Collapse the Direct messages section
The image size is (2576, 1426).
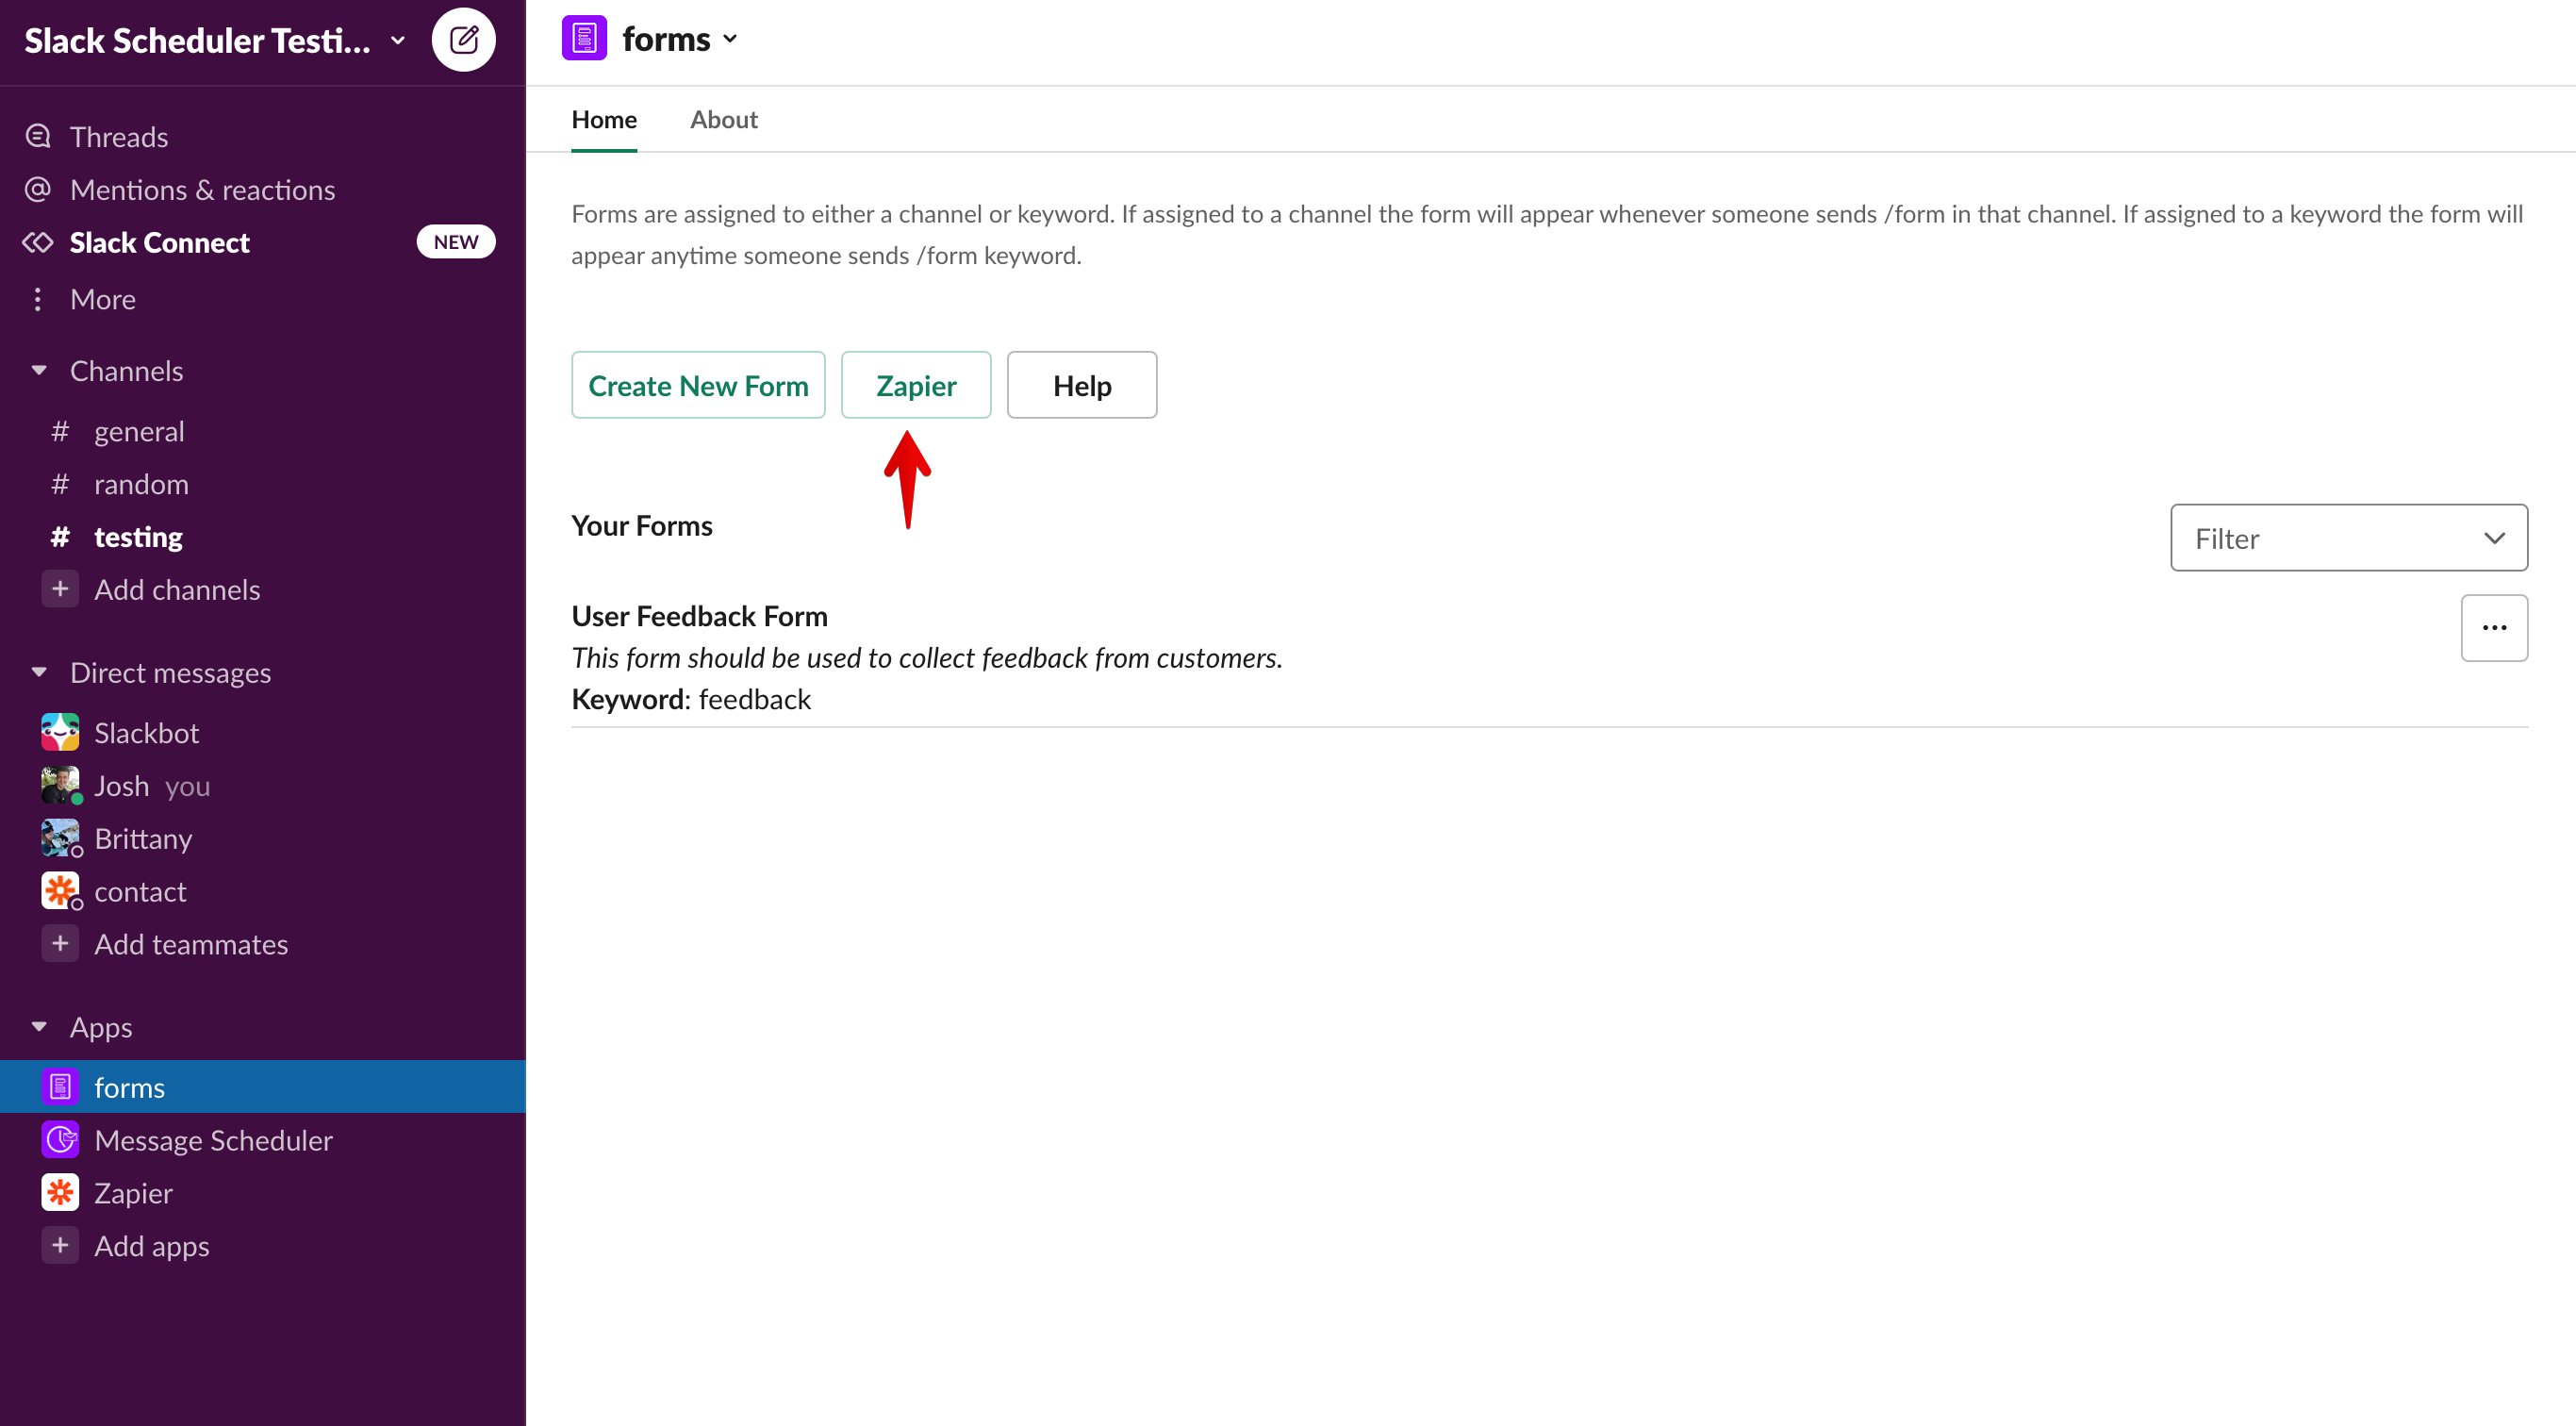coord(39,671)
